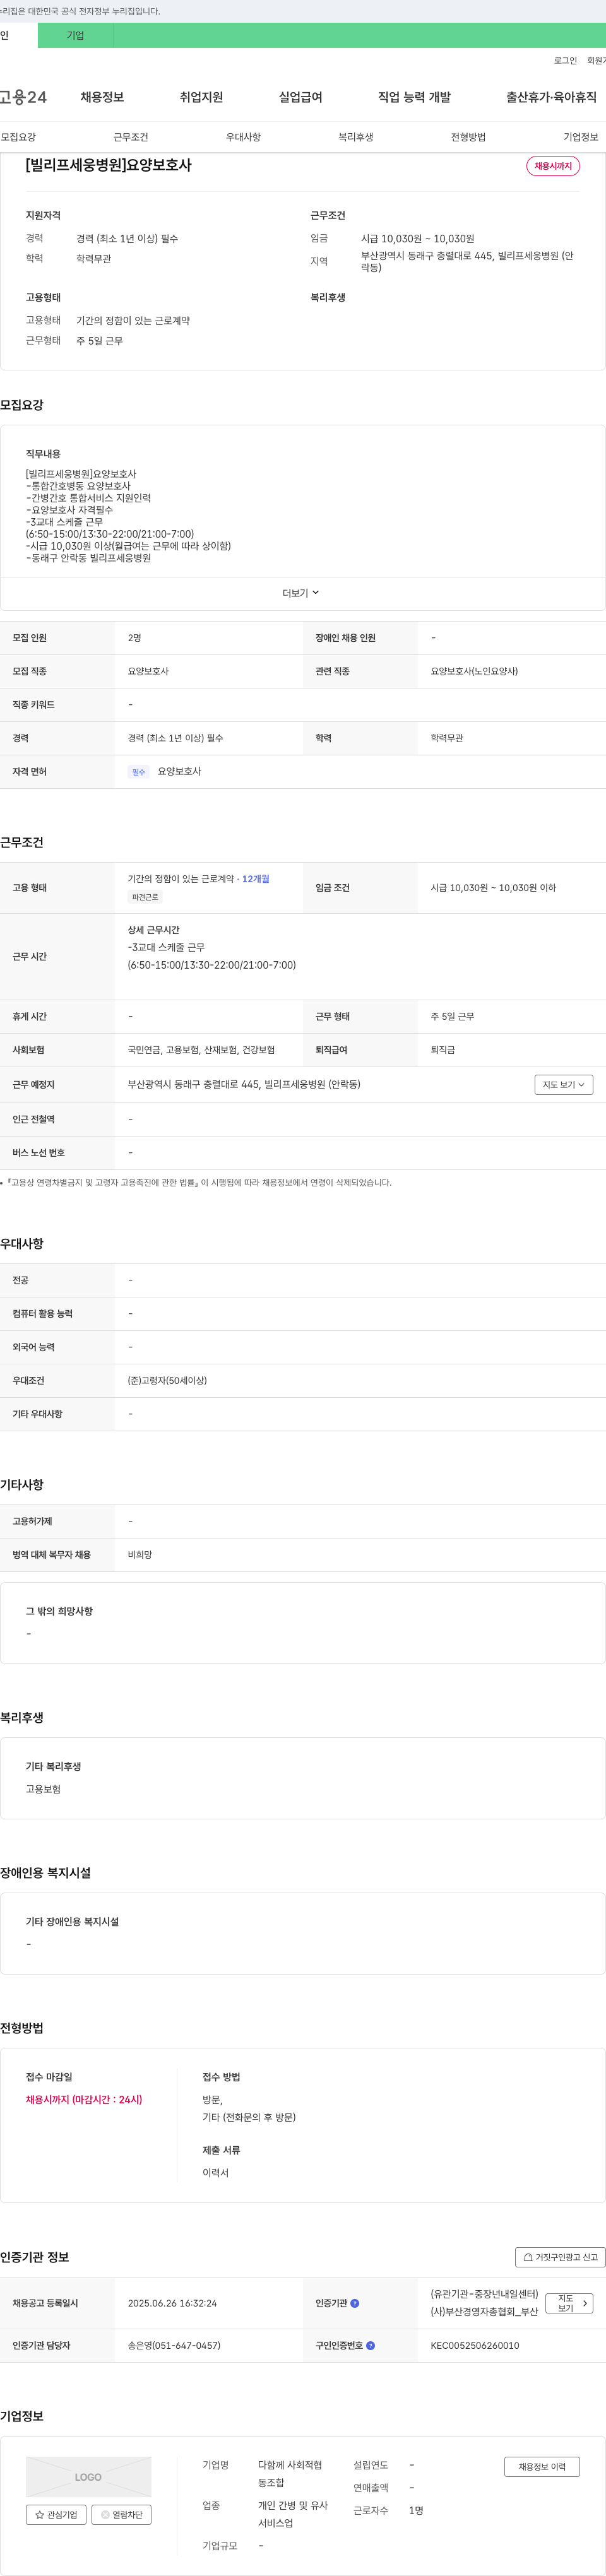The image size is (606, 2576).
Task: Click the 채용시까지 badge
Action: coord(553,166)
